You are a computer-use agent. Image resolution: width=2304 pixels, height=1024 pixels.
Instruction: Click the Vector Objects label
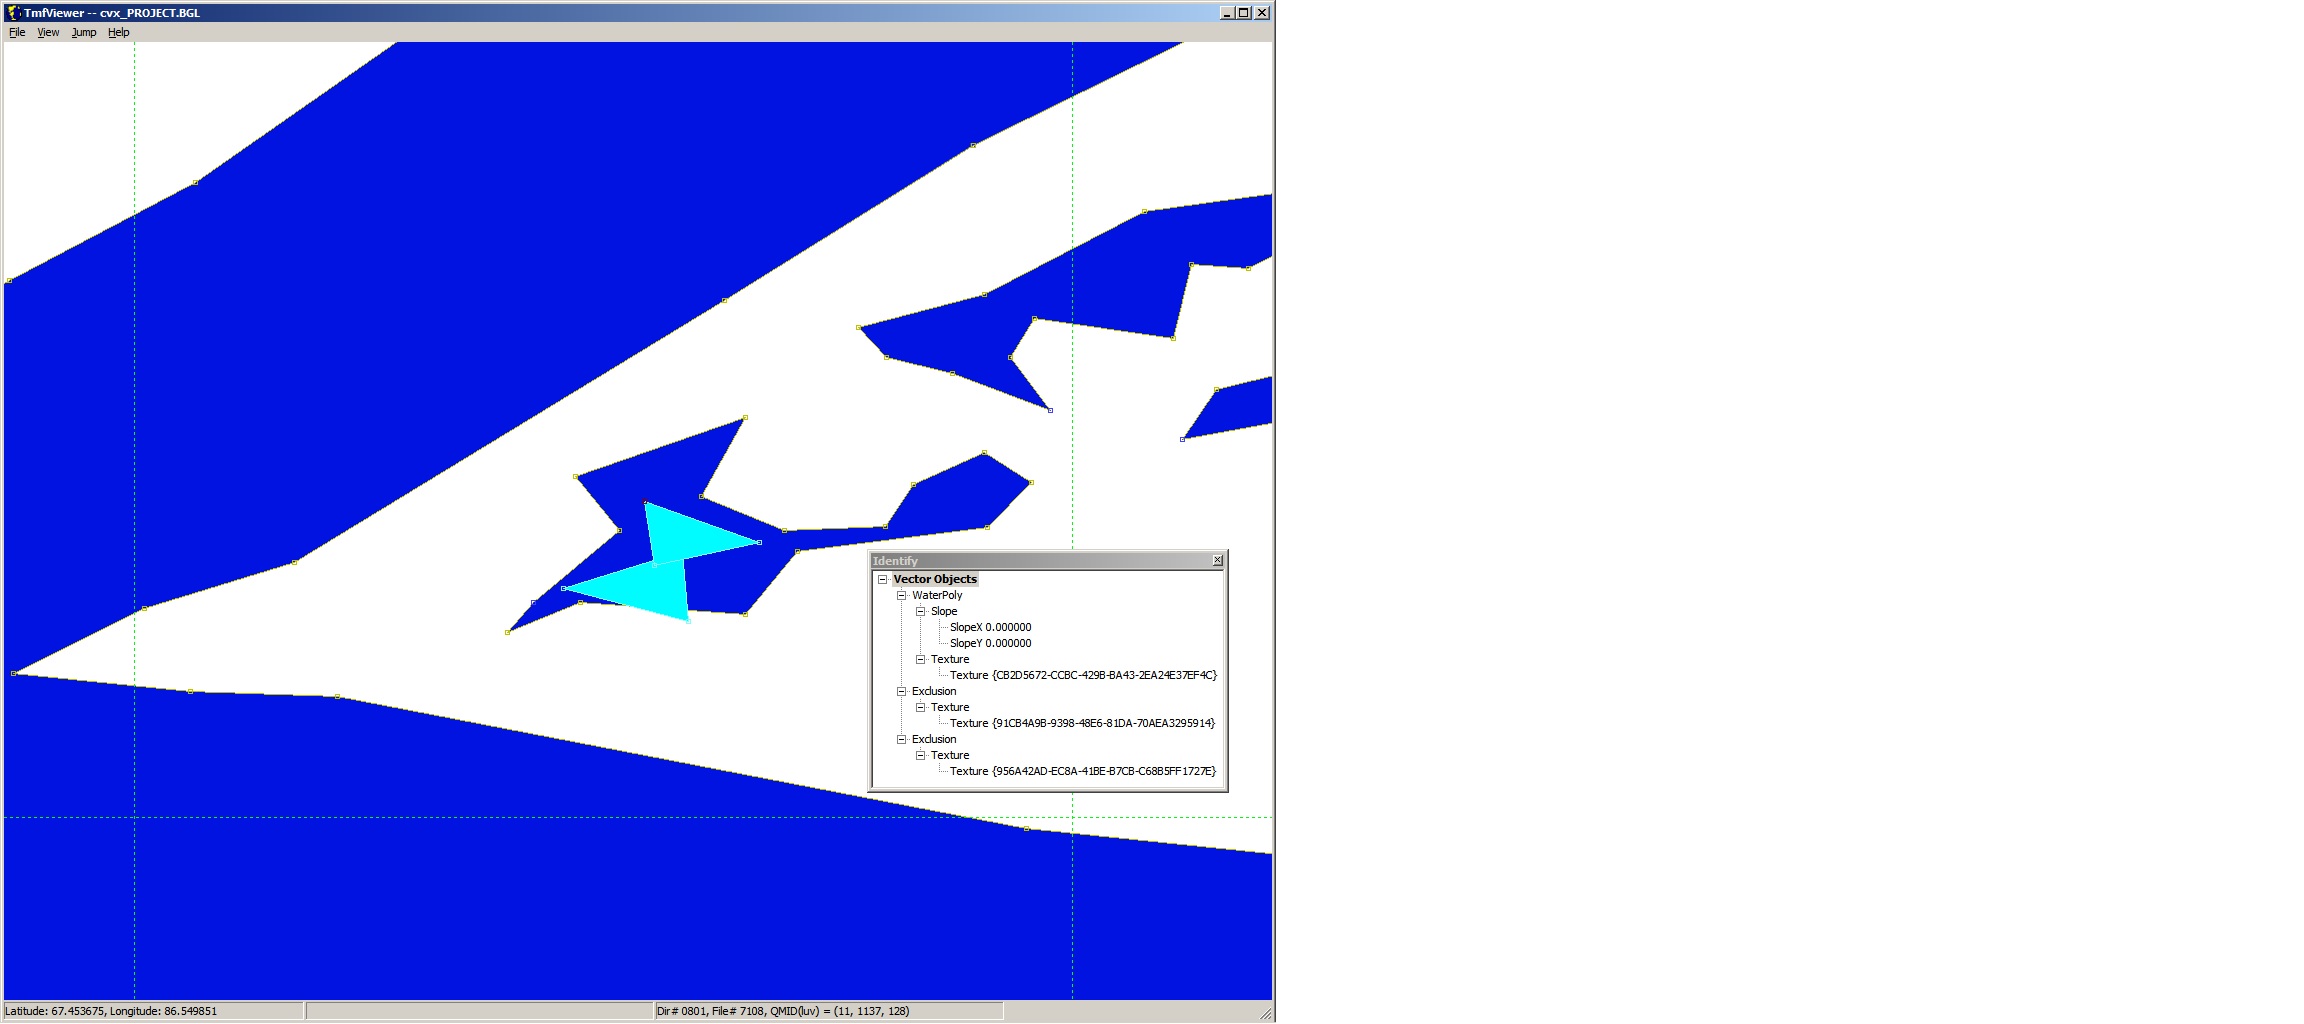[x=934, y=579]
